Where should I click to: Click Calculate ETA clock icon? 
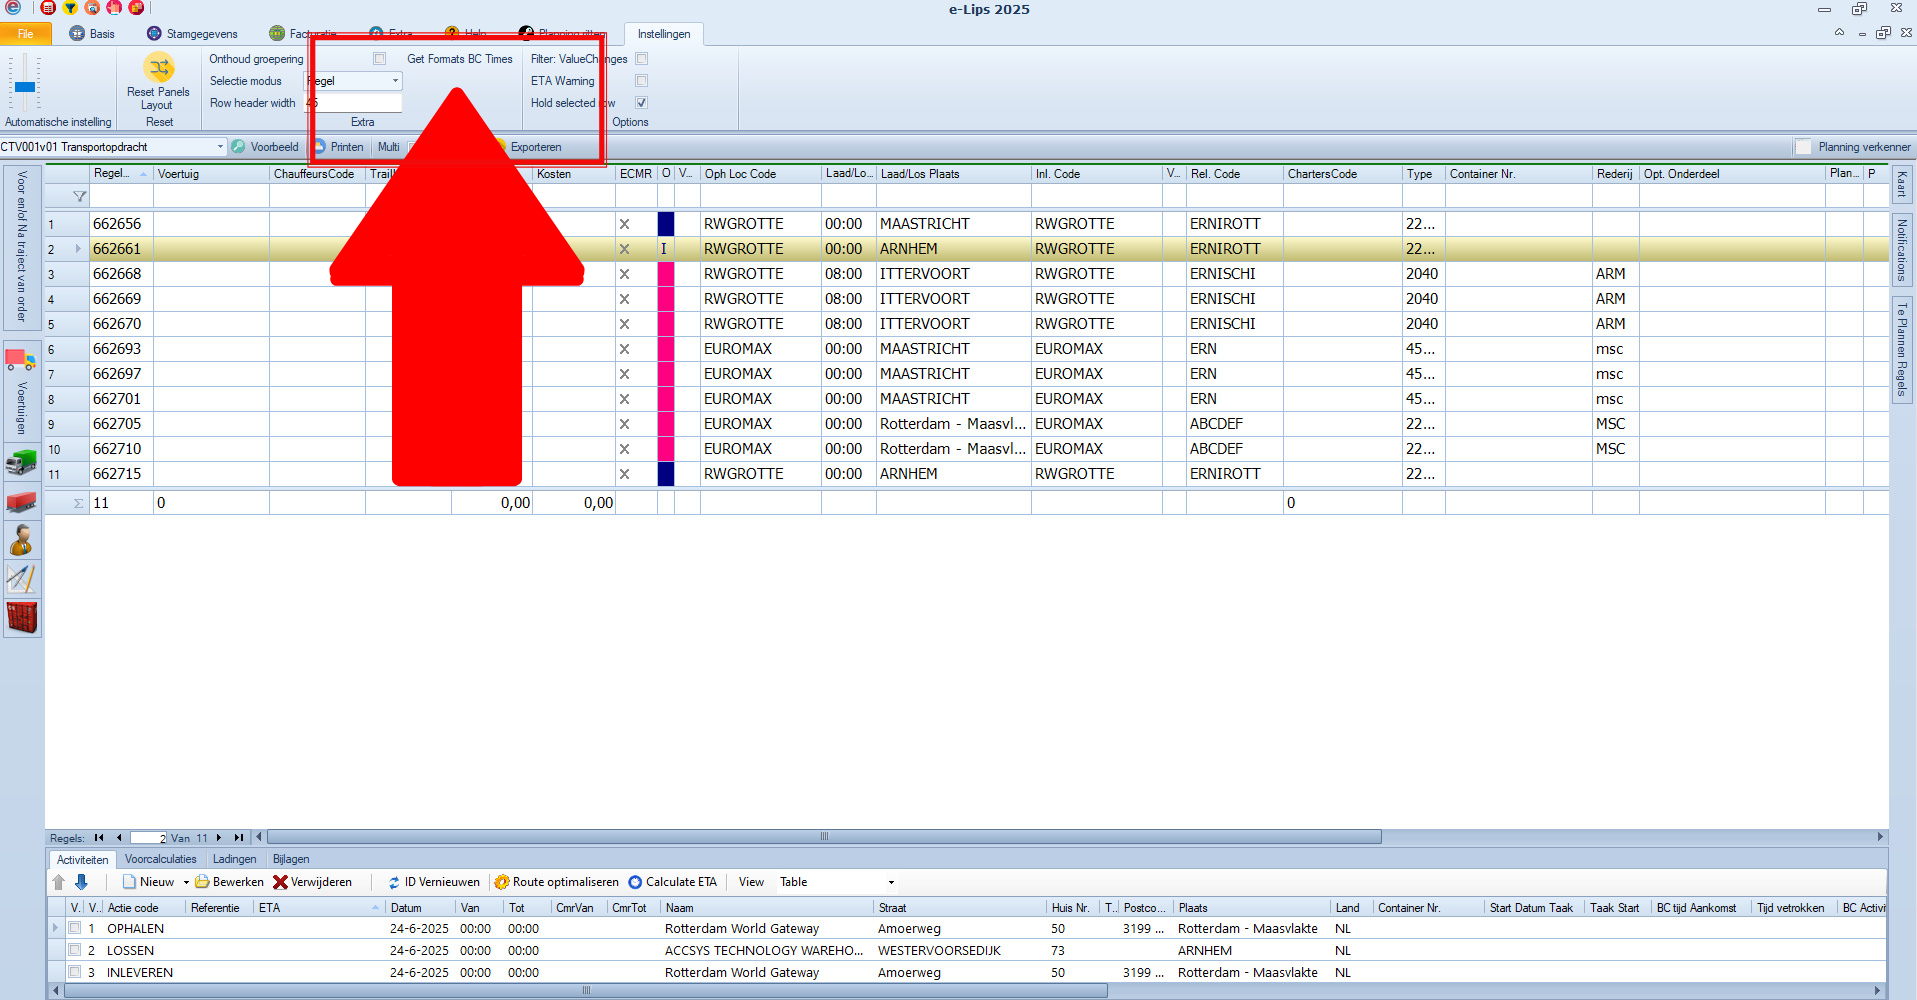tap(635, 882)
